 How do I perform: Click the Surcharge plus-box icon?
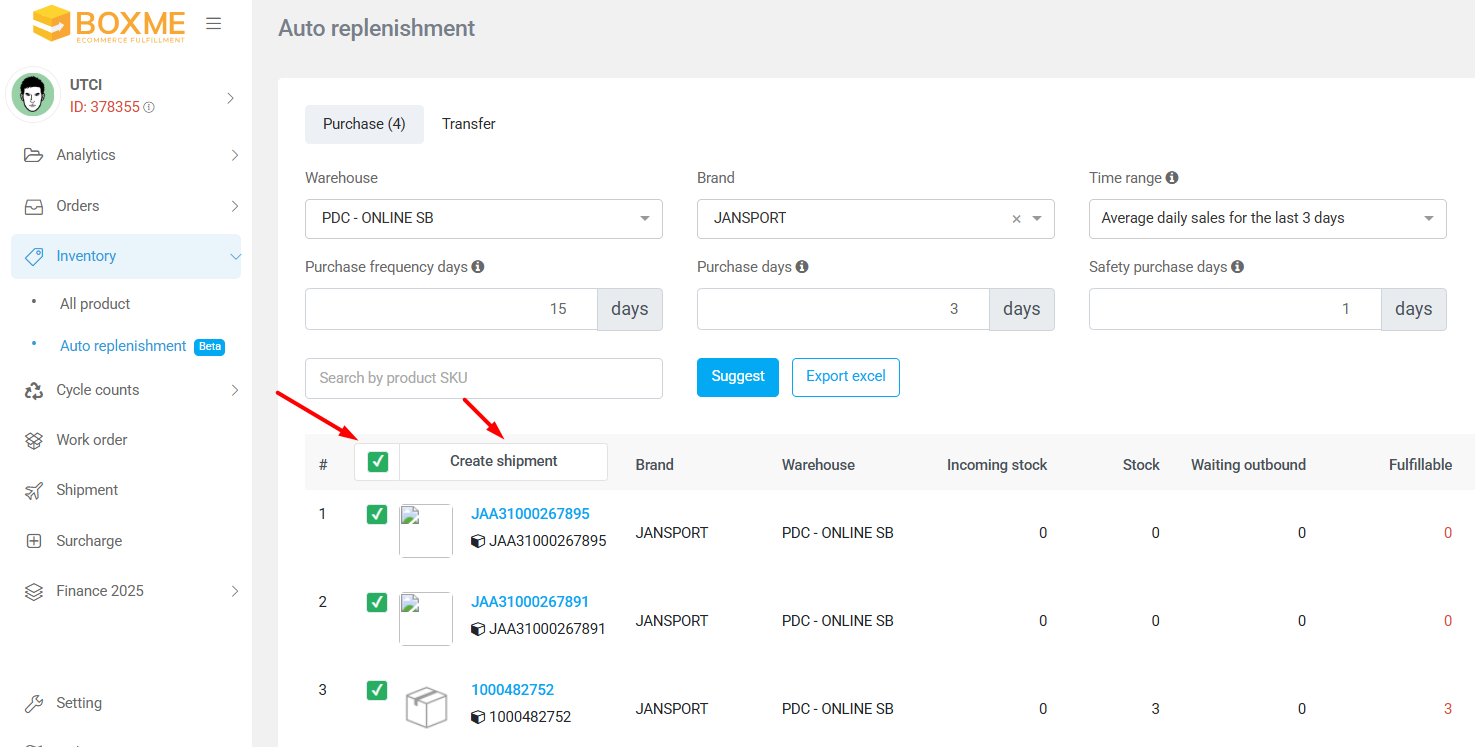pos(34,541)
